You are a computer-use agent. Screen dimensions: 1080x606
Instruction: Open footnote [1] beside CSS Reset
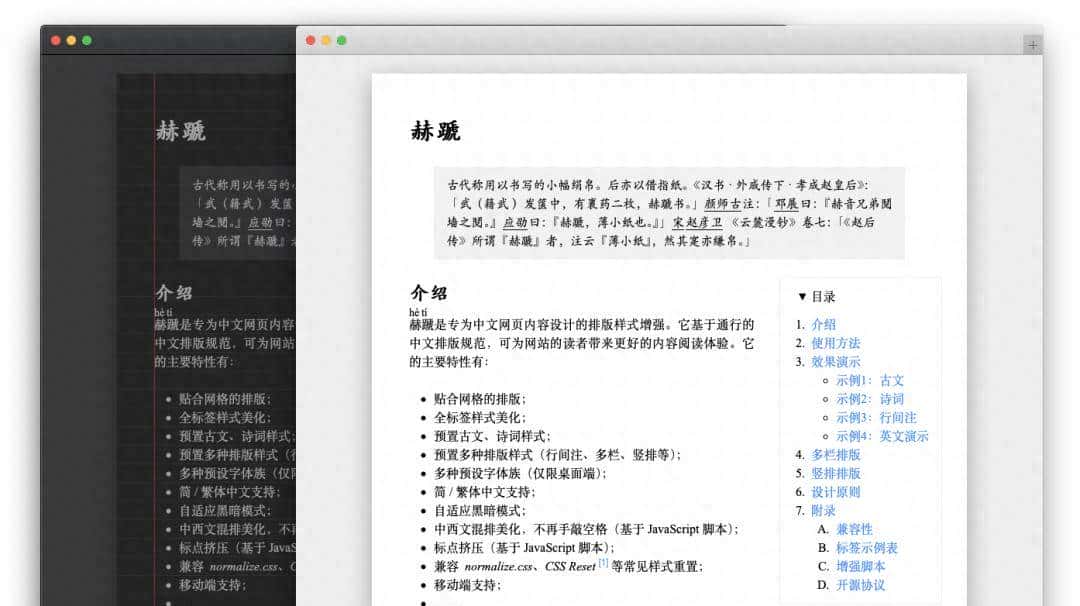(603, 563)
